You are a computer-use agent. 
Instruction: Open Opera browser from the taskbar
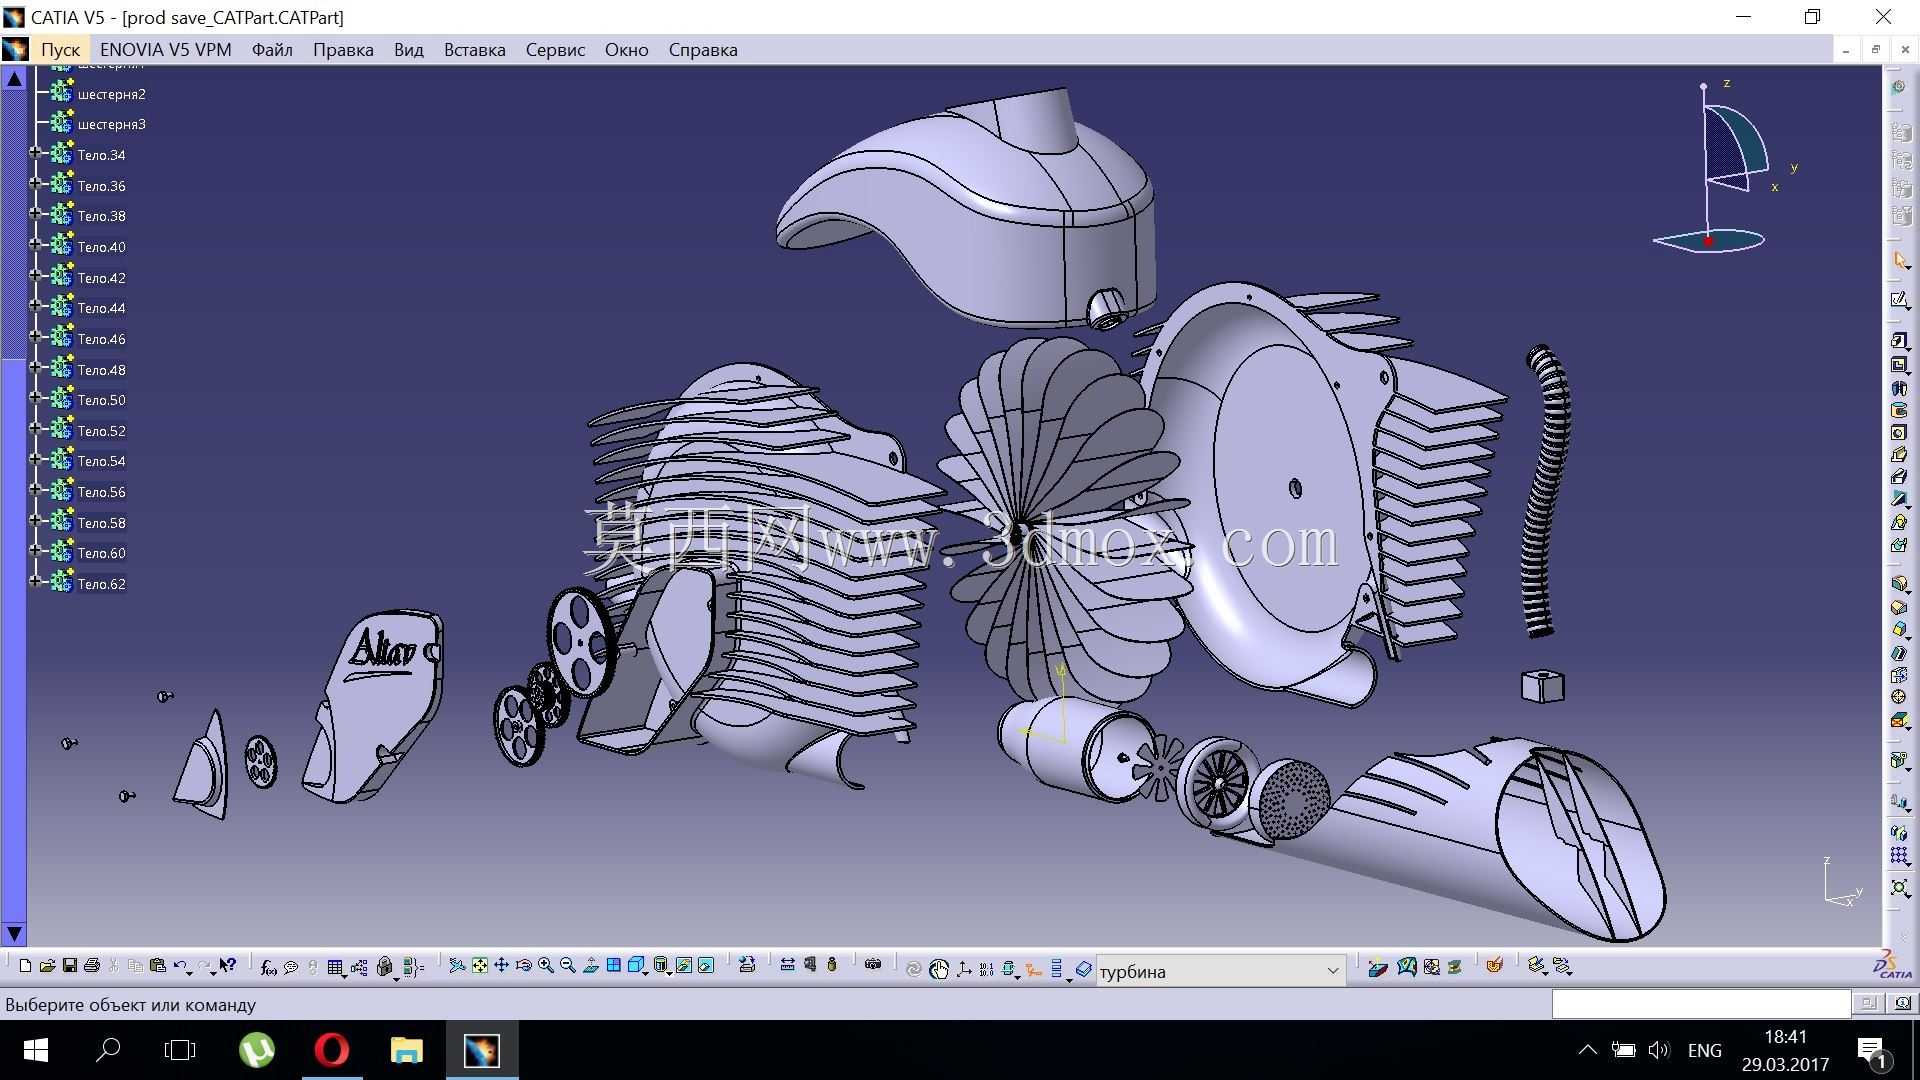[x=332, y=1050]
